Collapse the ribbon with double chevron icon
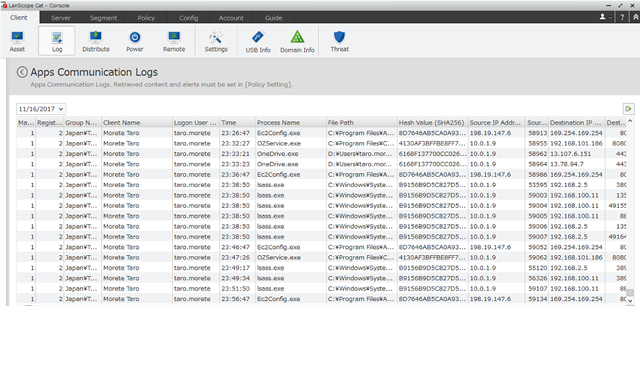Screen dimensions: 640x380 [636, 17]
